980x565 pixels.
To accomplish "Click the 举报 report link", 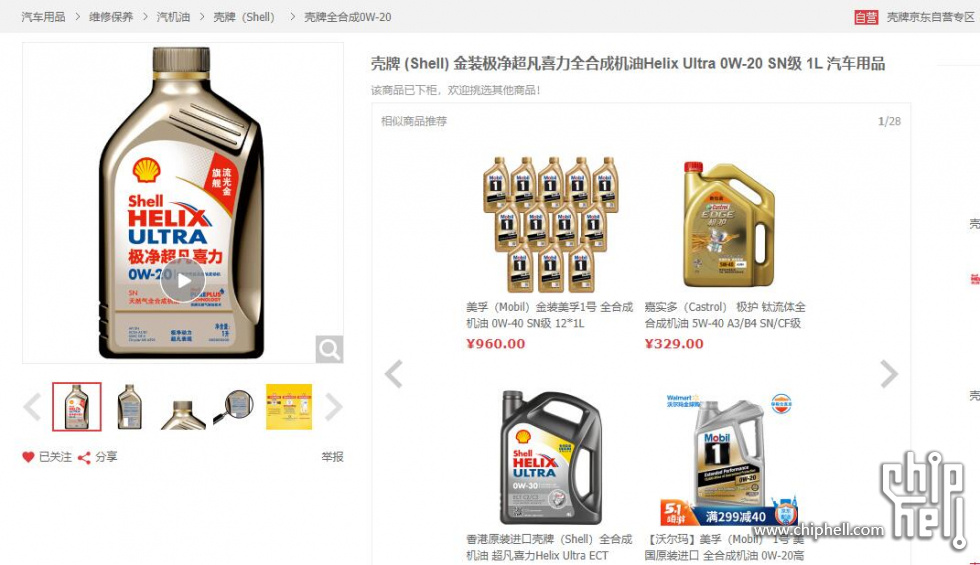I will tap(332, 457).
